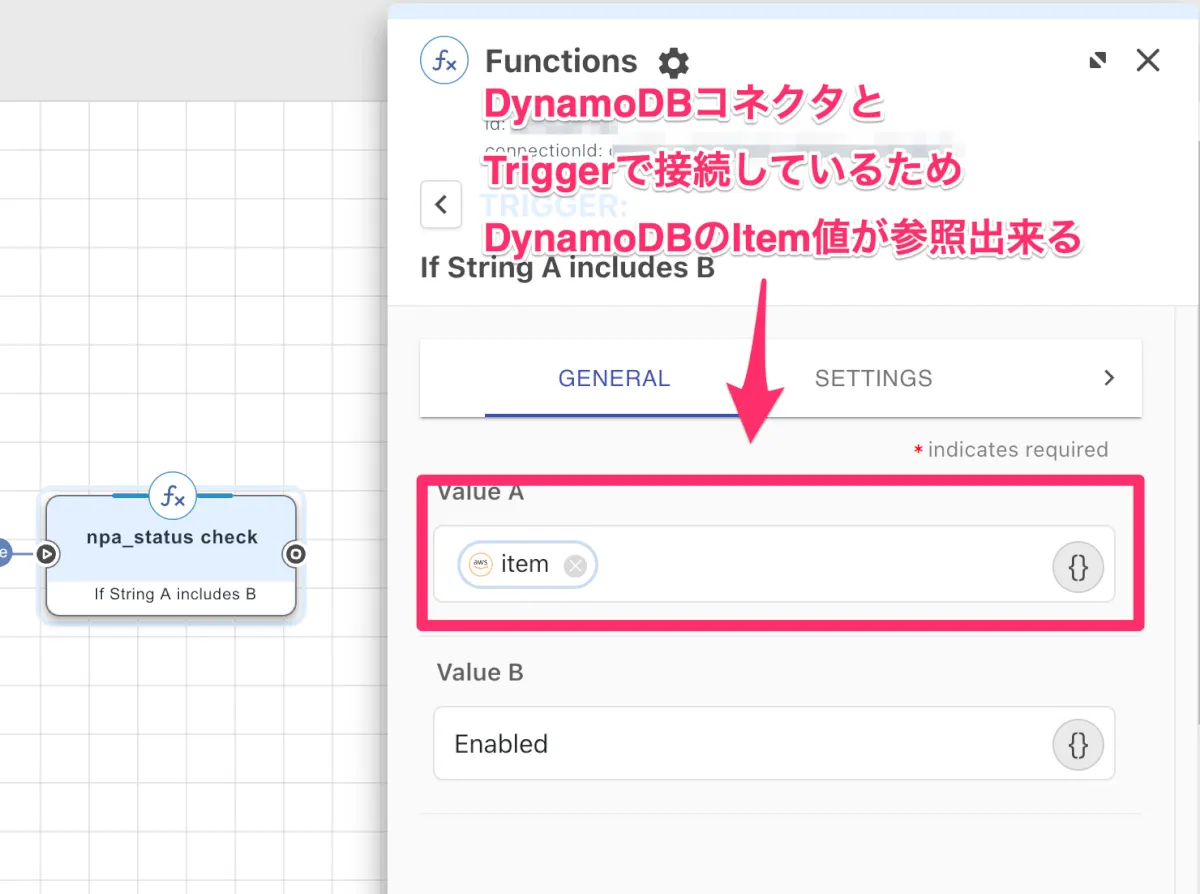The width and height of the screenshot is (1200, 894).
Task: Open Functions settings gear
Action: pos(673,63)
